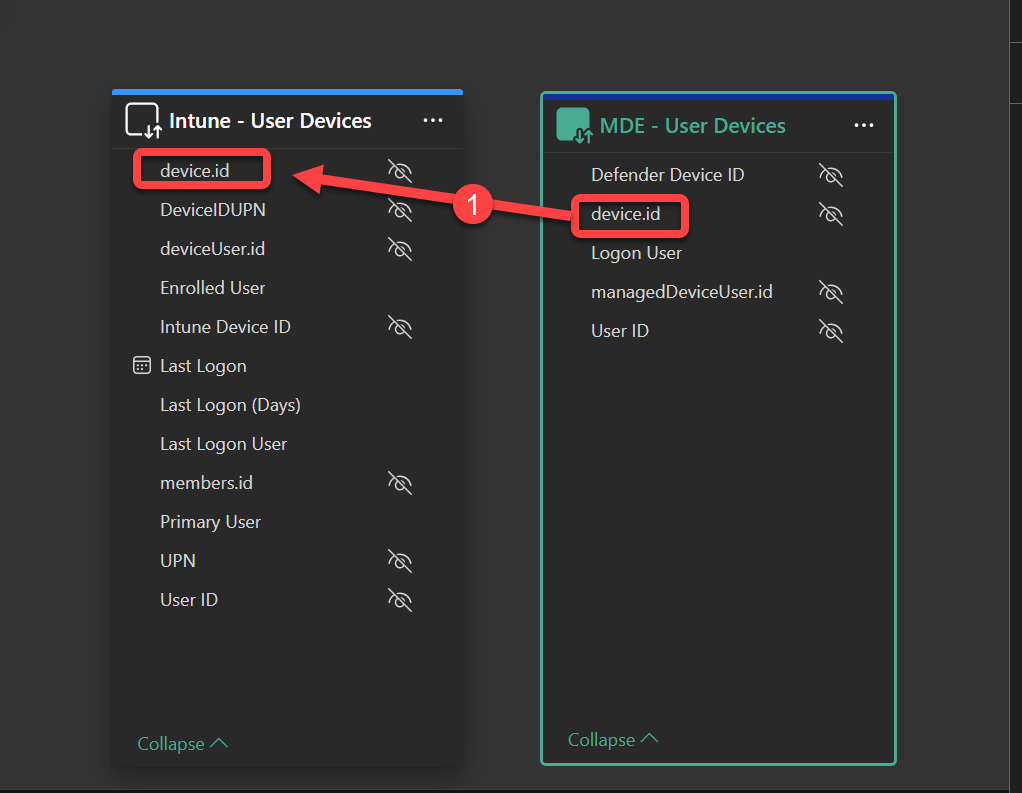Toggle visibility of Defender Device ID field

pyautogui.click(x=830, y=175)
